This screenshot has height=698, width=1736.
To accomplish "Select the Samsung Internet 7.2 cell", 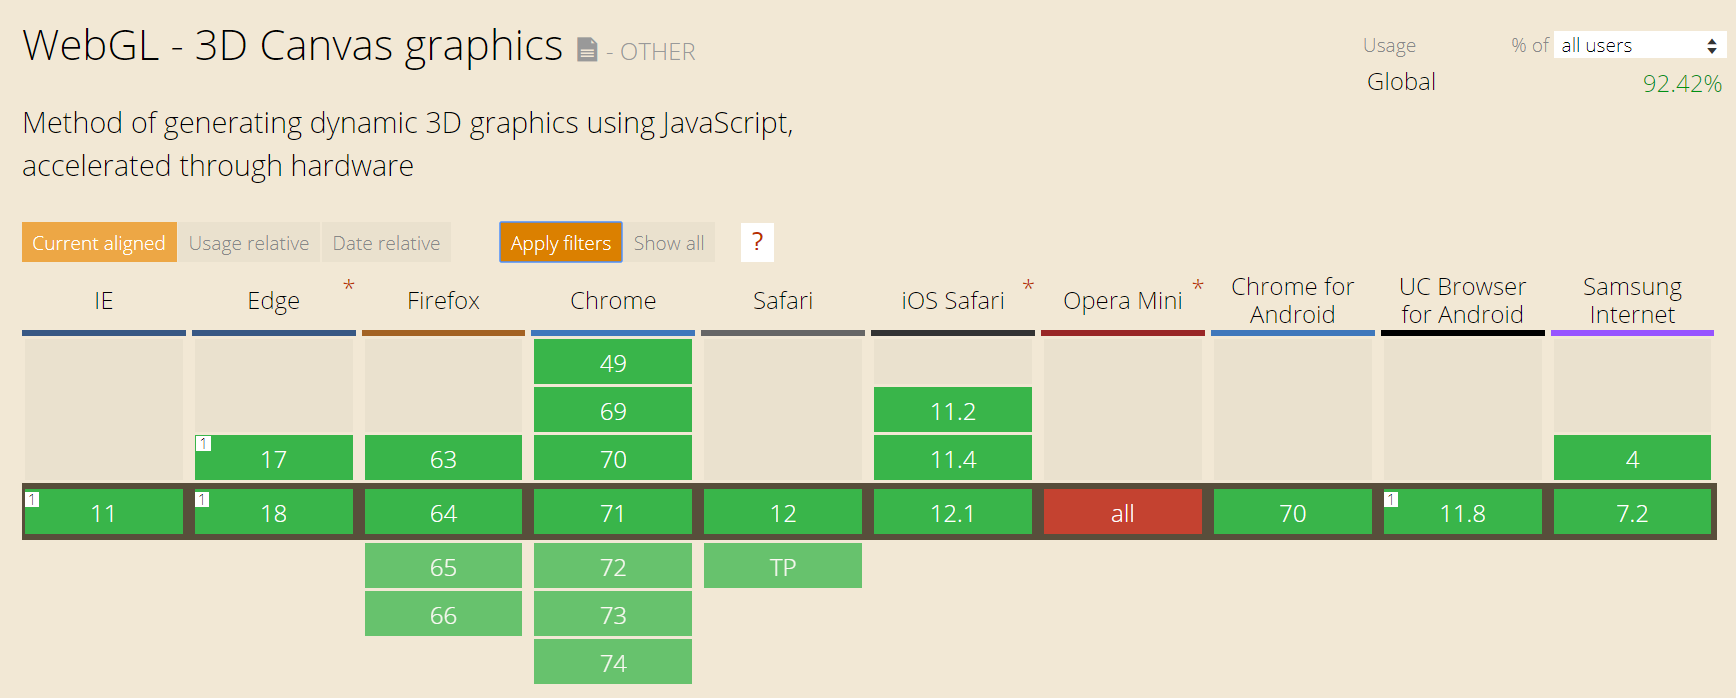I will tap(1633, 512).
